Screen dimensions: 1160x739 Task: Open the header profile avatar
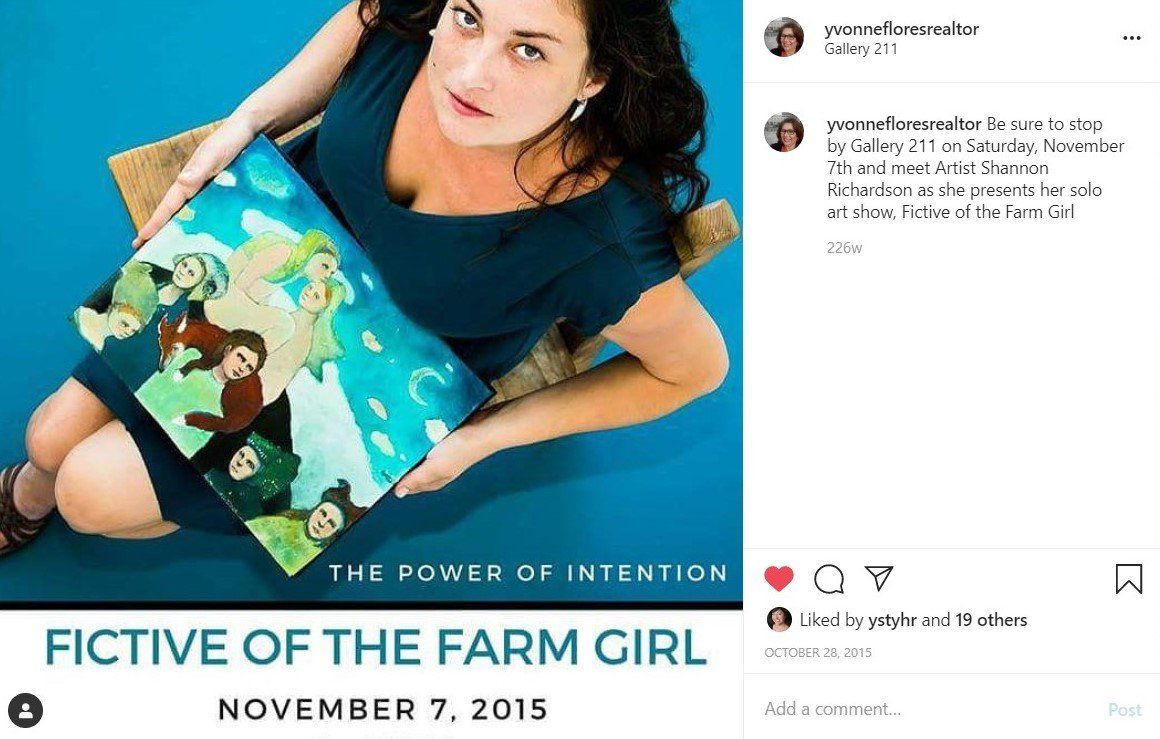(783, 37)
